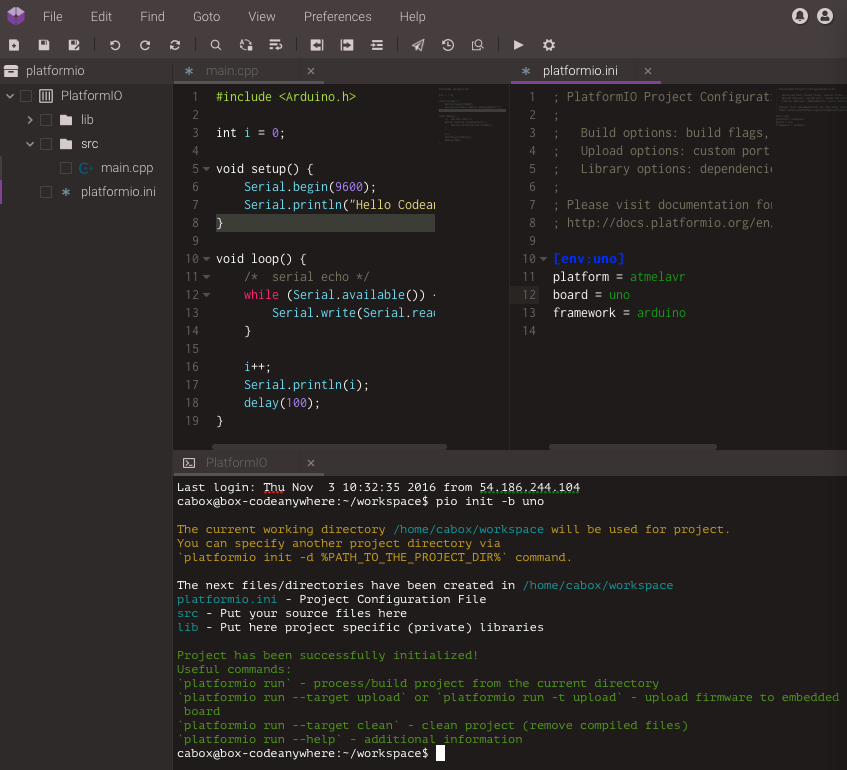Open the Help menu
The height and width of the screenshot is (770, 847).
coord(413,17)
